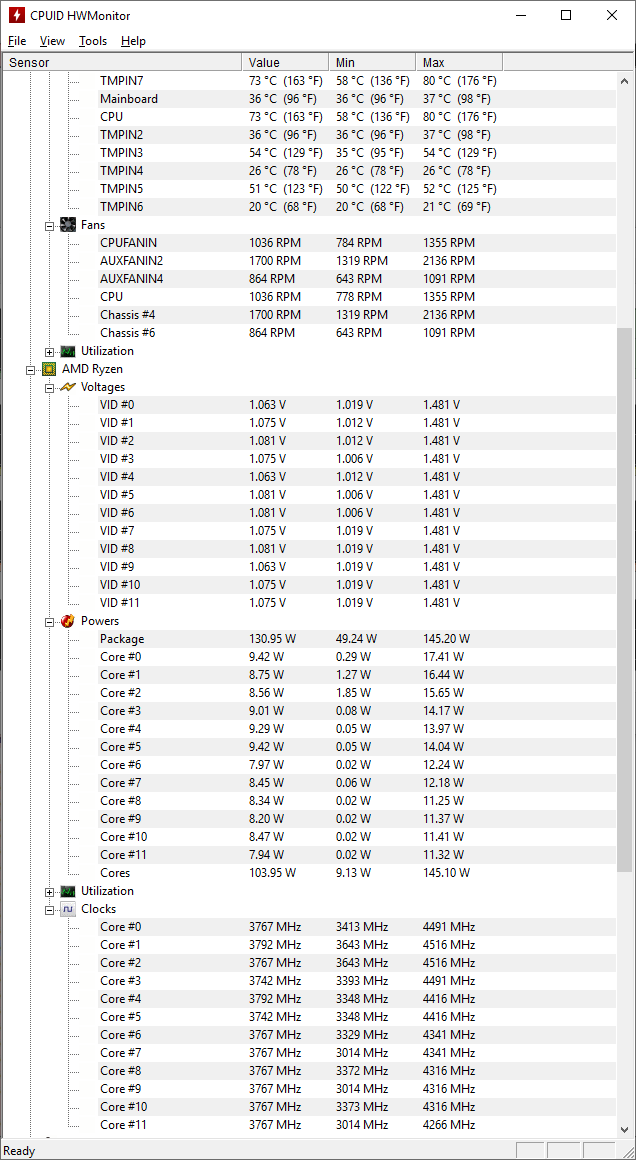636x1160 pixels.
Task: Click the AMD Ryzen label
Action: [x=92, y=368]
